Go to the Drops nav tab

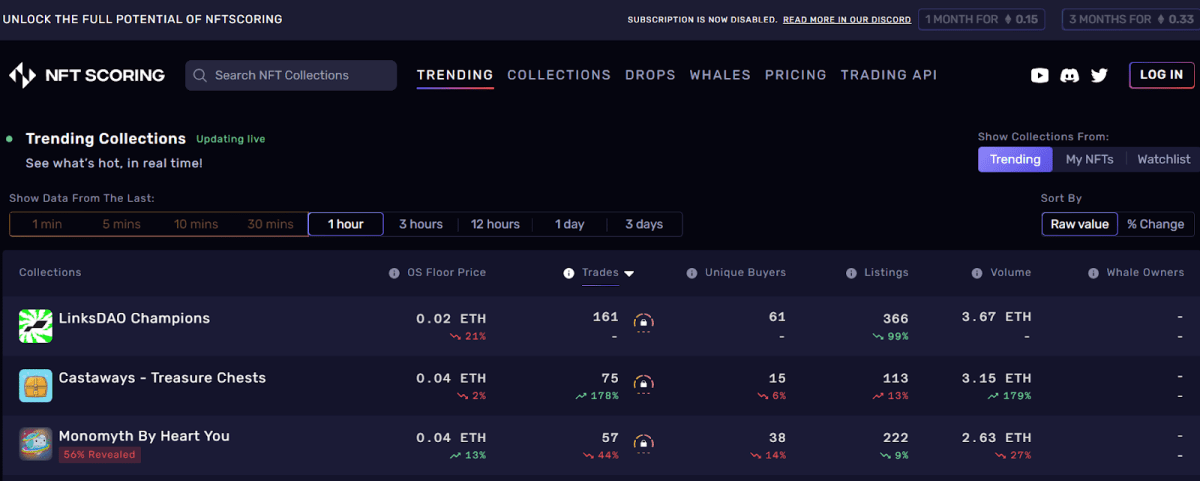point(650,75)
